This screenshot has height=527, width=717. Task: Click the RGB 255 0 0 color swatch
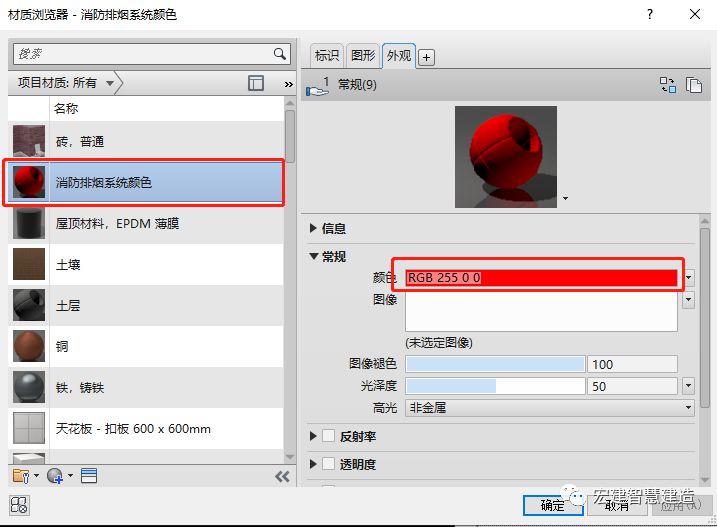point(541,278)
